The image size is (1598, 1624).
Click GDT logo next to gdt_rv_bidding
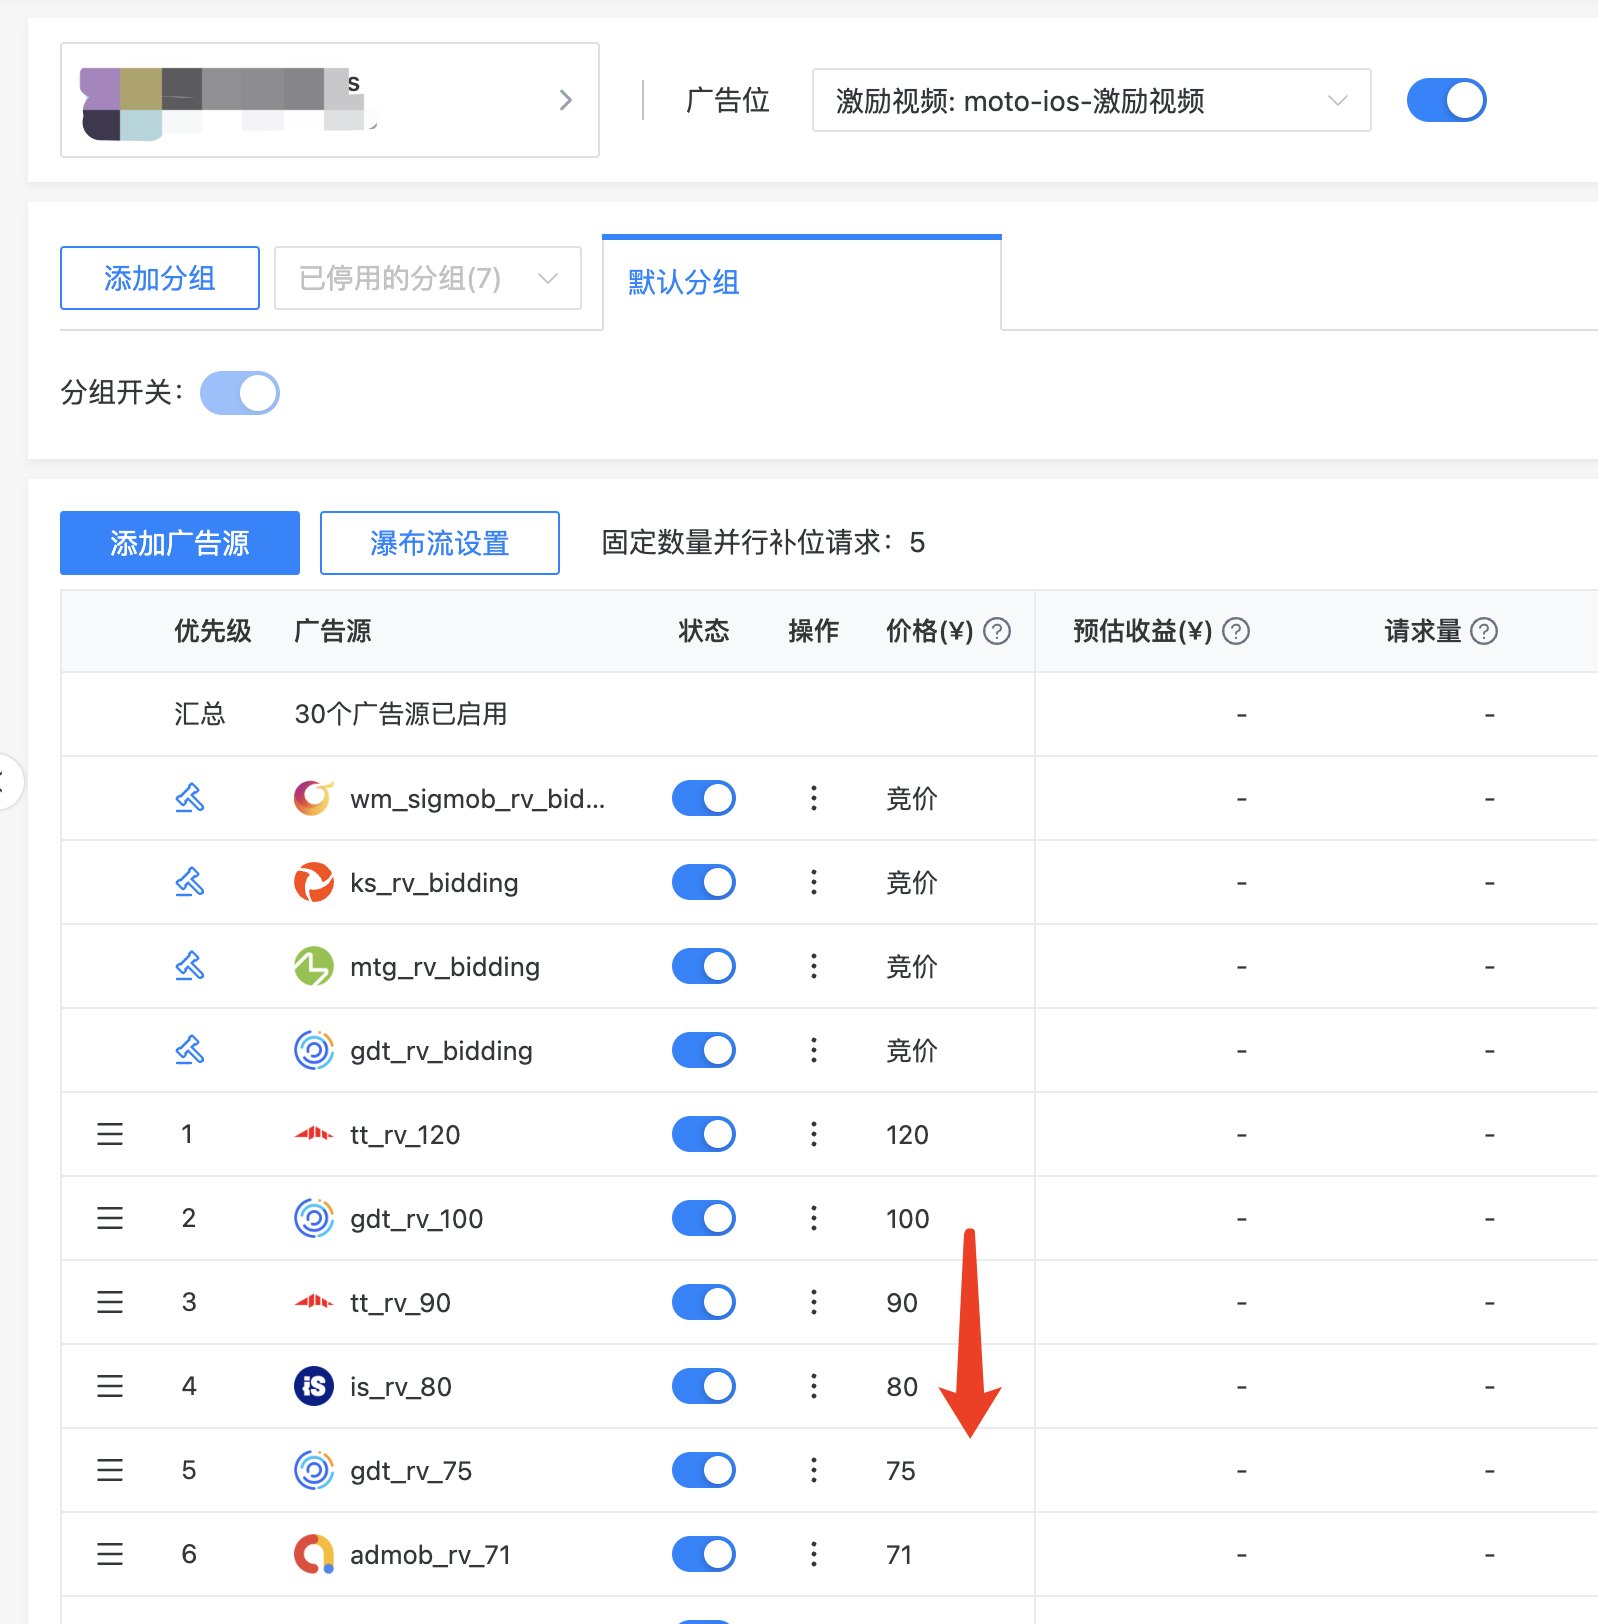[314, 1050]
